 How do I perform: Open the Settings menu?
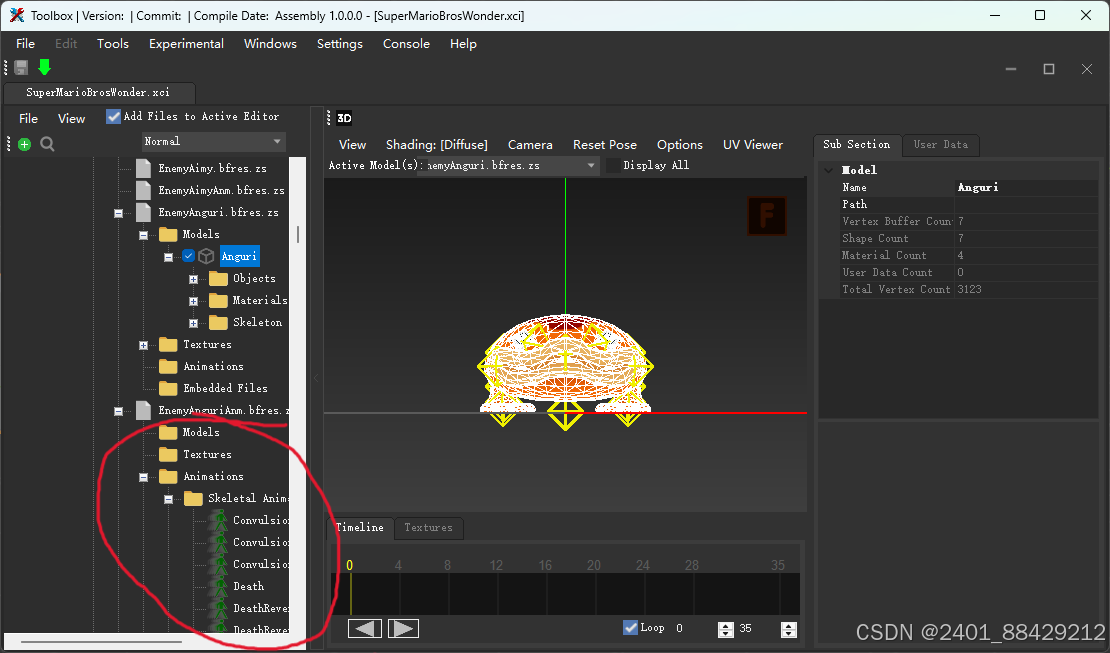click(340, 44)
